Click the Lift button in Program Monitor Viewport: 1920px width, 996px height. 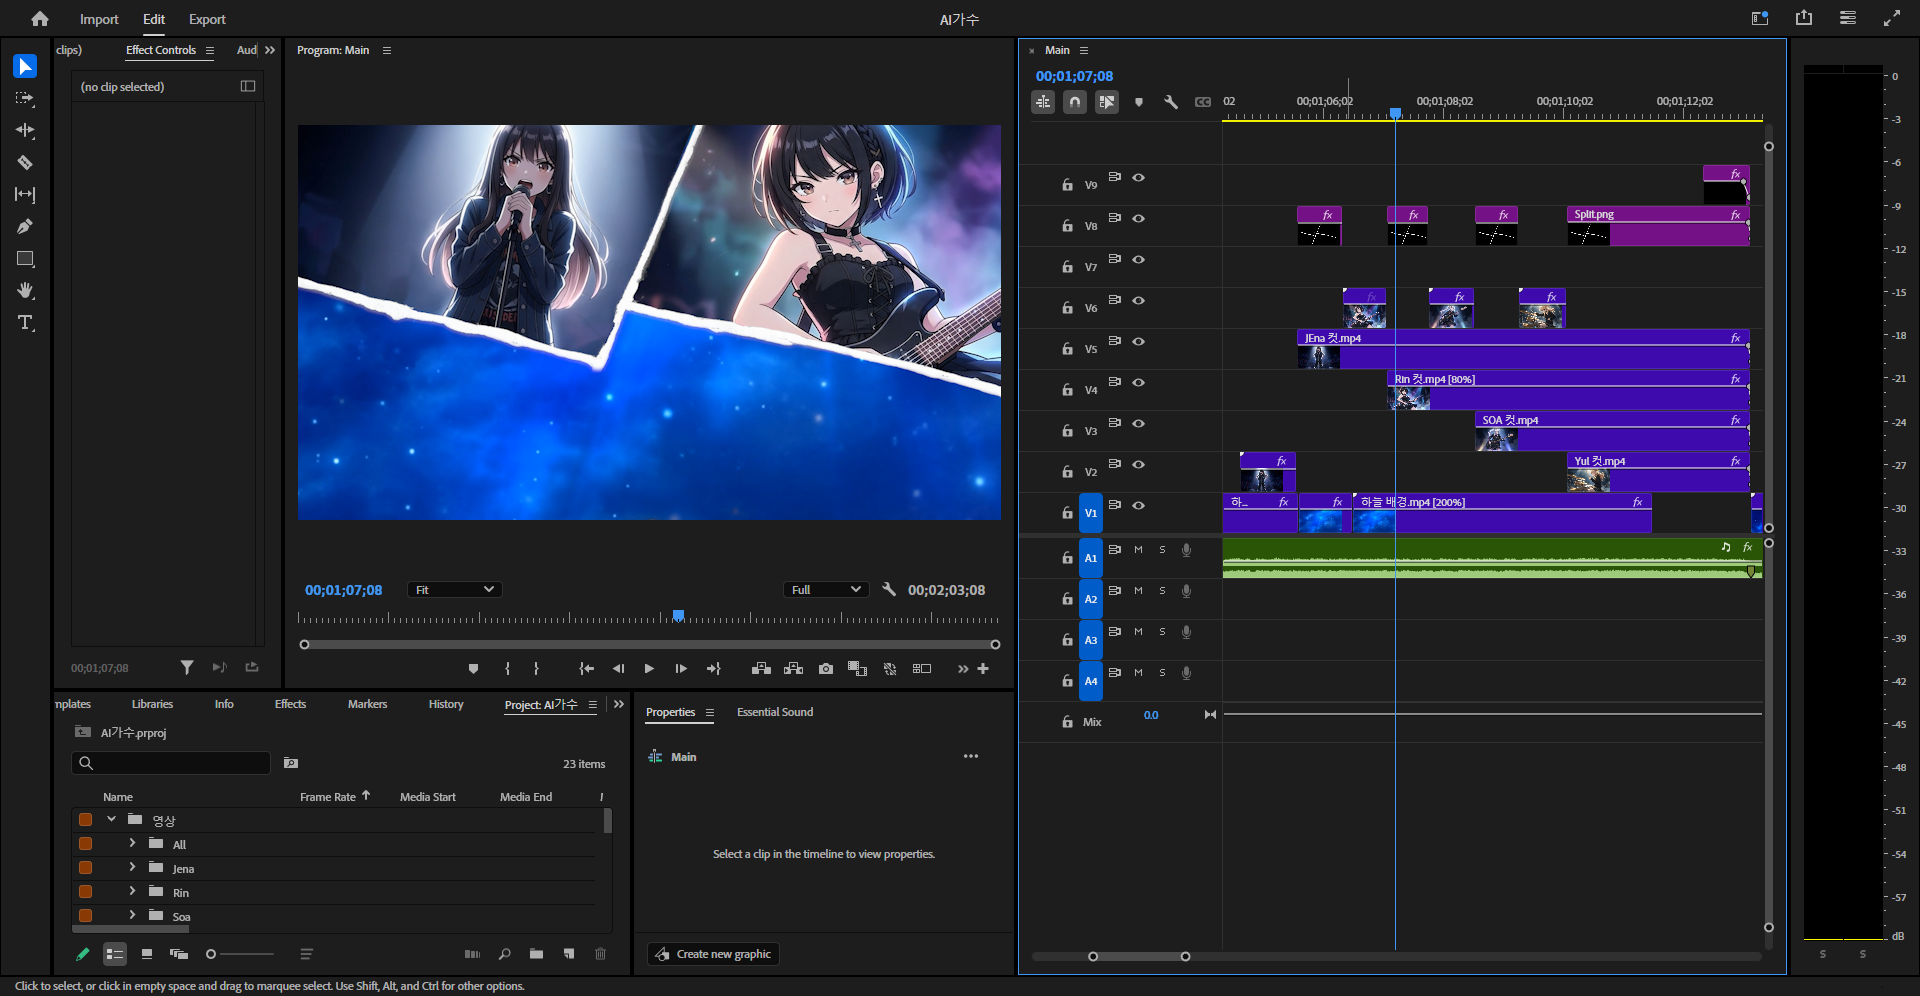pyautogui.click(x=761, y=669)
